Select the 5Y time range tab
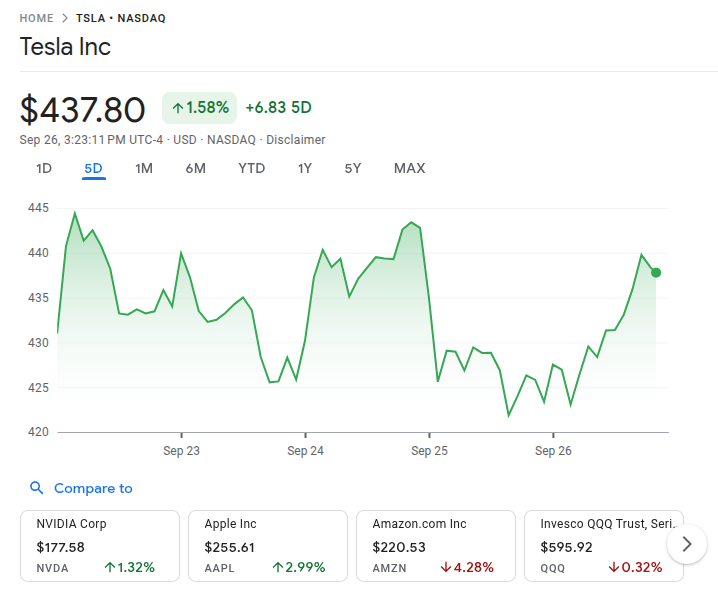Viewport: 718px width, 594px height. click(x=353, y=169)
